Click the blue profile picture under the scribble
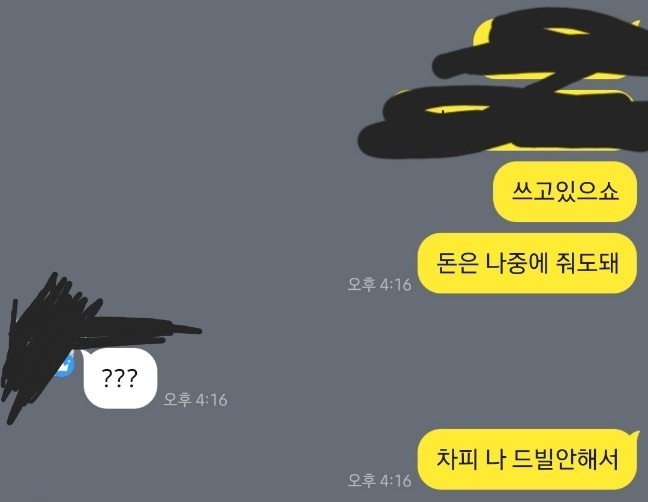Image resolution: width=648 pixels, height=502 pixels. click(x=66, y=366)
